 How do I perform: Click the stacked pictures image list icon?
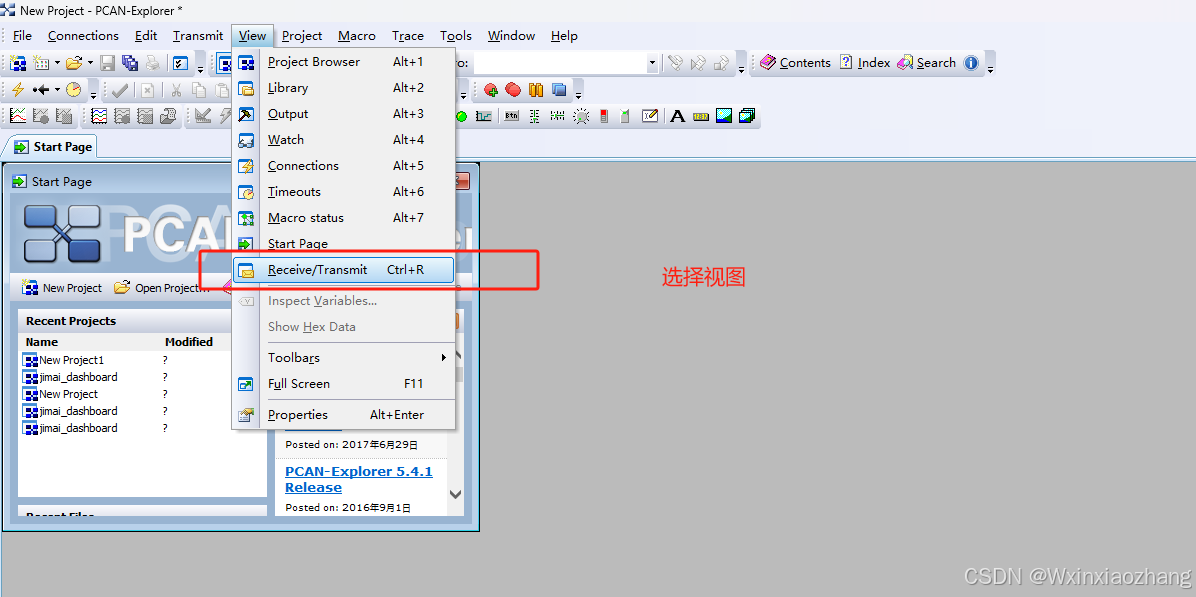pyautogui.click(x=747, y=116)
